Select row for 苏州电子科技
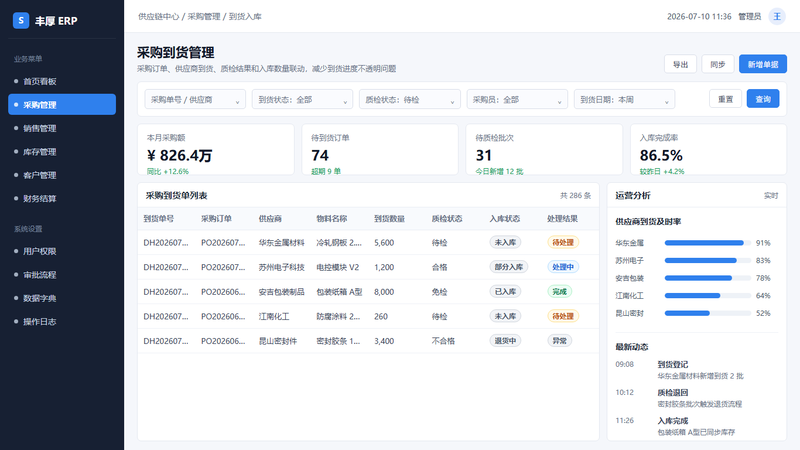800x450 pixels. click(x=368, y=267)
